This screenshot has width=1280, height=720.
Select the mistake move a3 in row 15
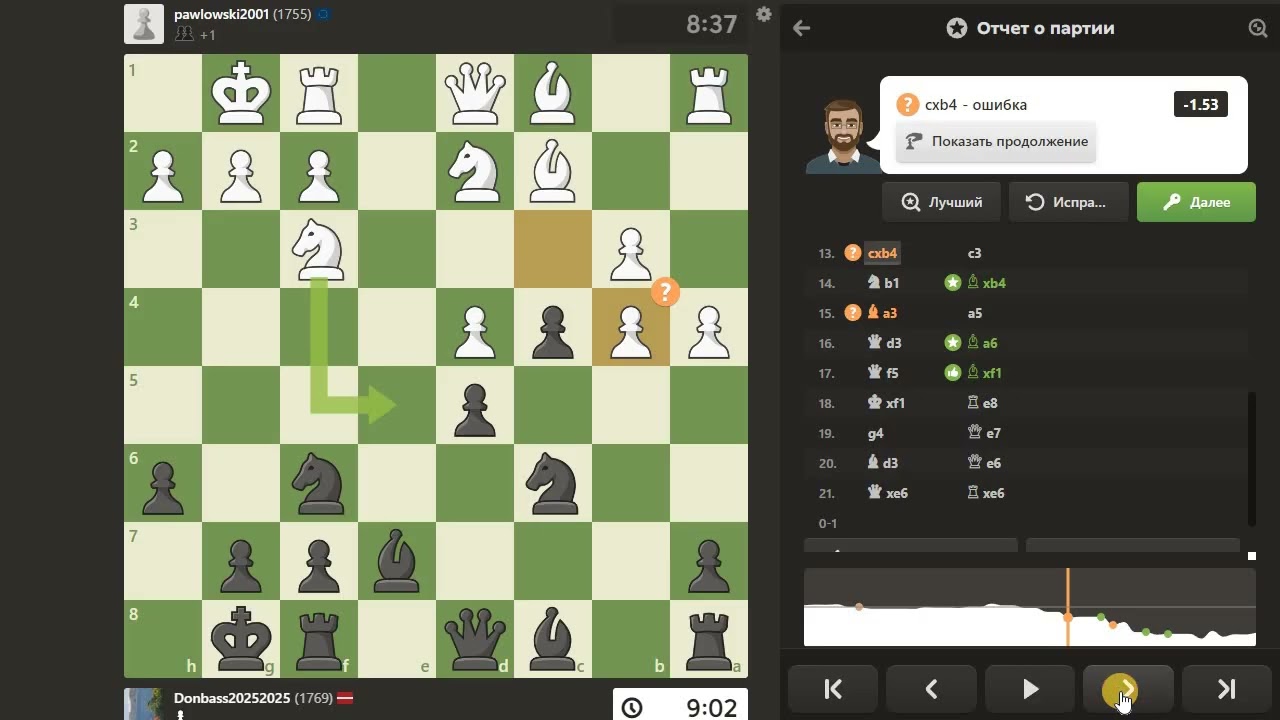point(882,313)
